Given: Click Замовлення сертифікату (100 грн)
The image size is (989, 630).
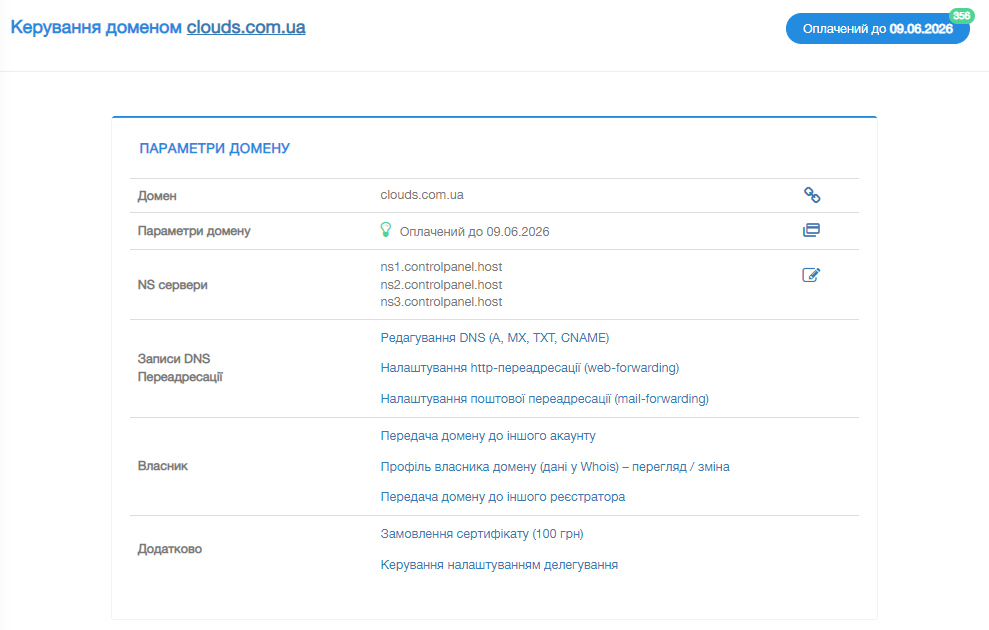Looking at the screenshot, I should point(482,534).
